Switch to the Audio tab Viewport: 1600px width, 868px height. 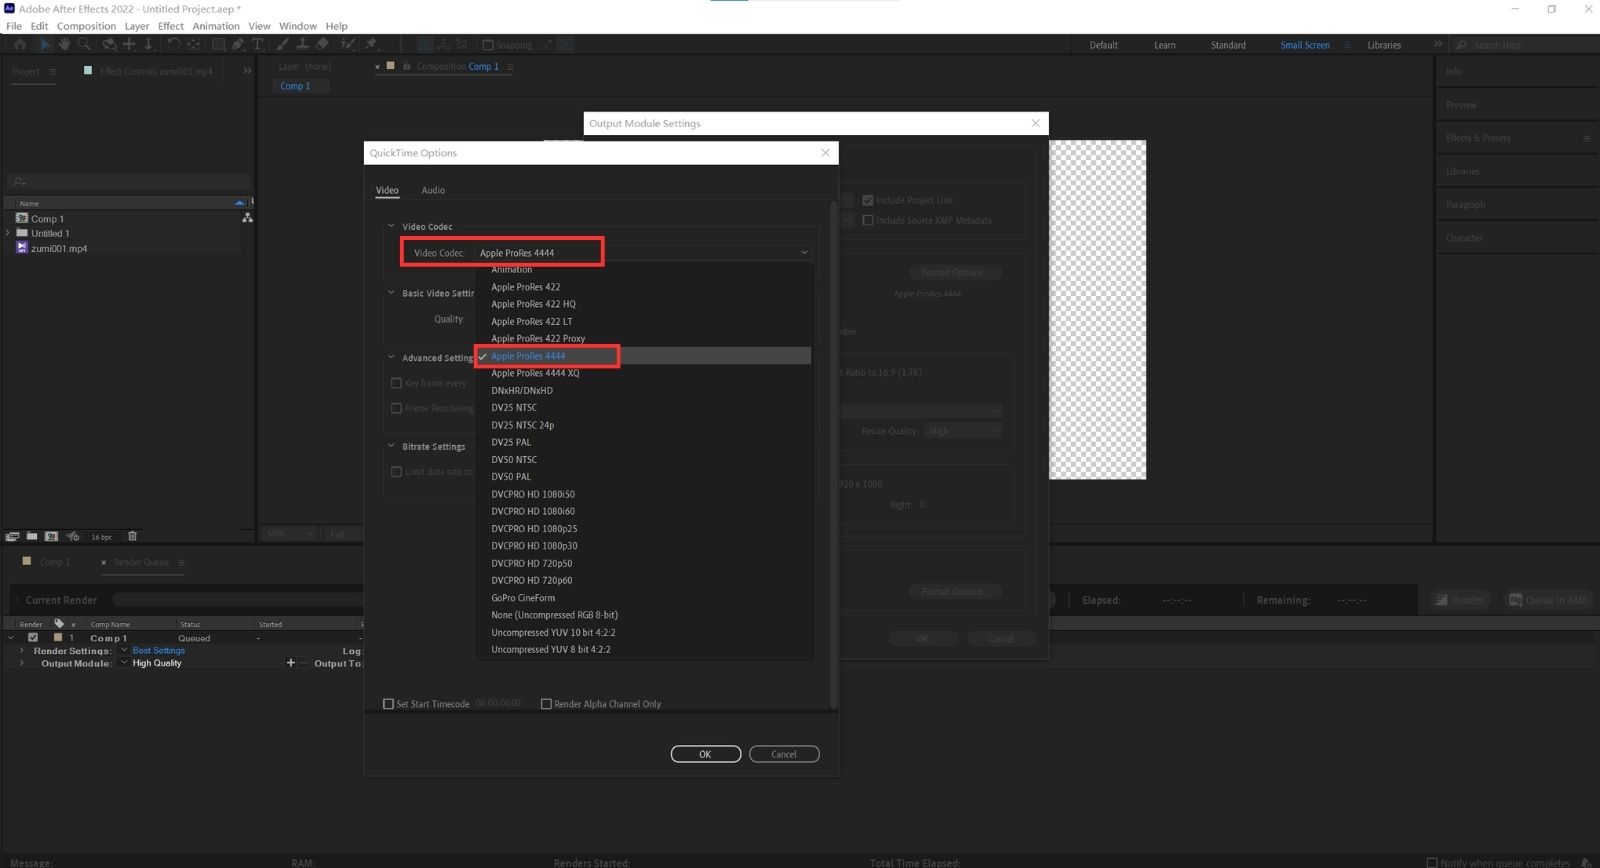point(433,190)
